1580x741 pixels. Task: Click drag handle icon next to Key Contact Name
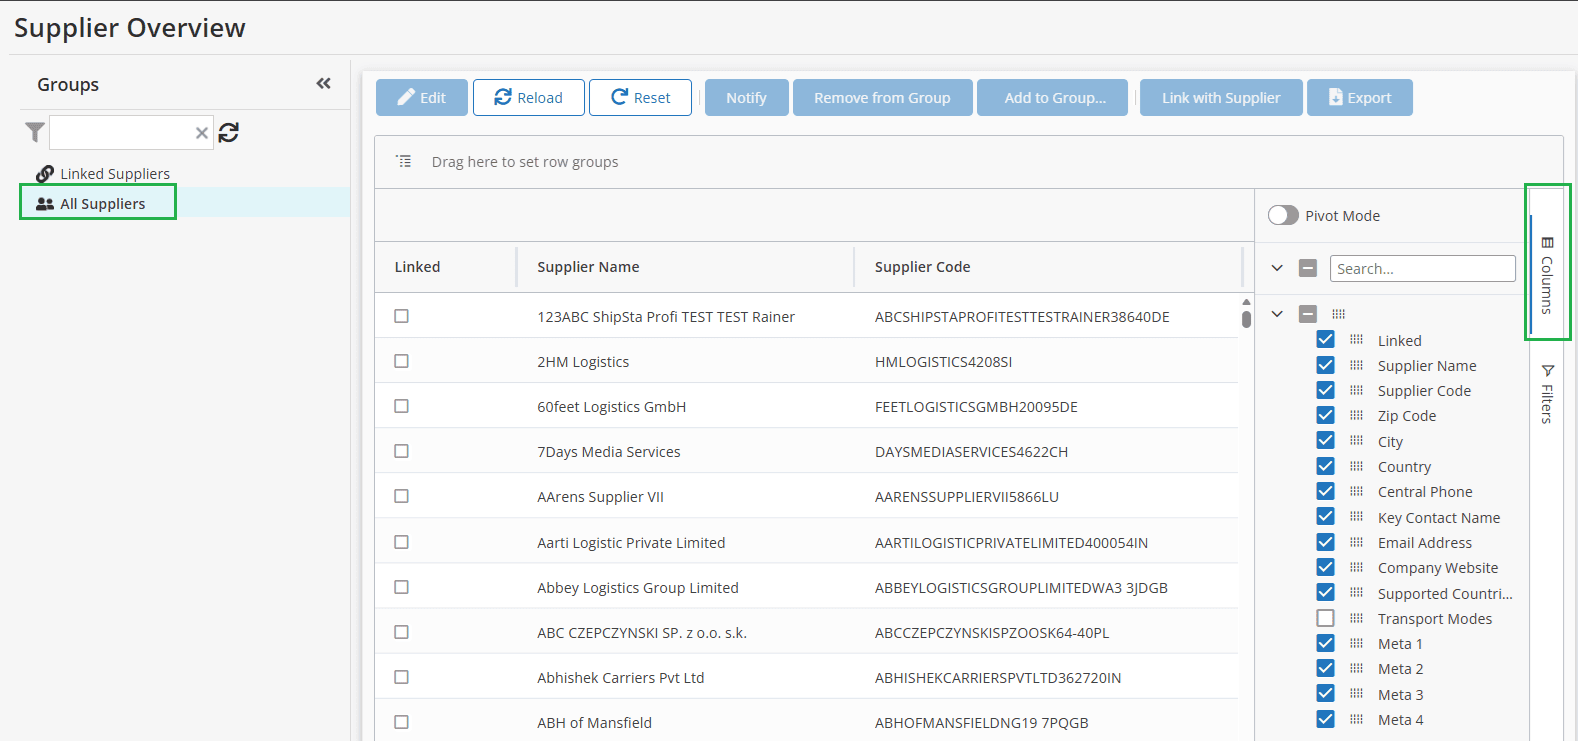click(1356, 517)
